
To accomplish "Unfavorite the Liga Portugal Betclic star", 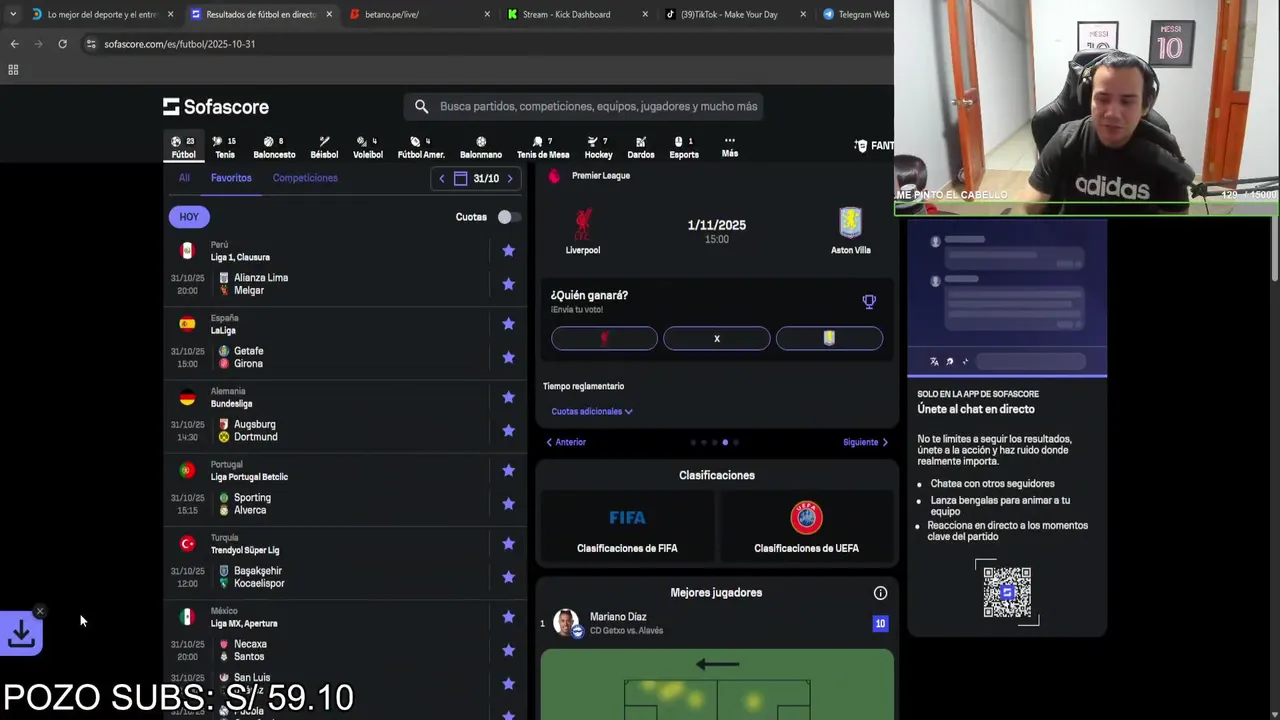I will (x=508, y=470).
